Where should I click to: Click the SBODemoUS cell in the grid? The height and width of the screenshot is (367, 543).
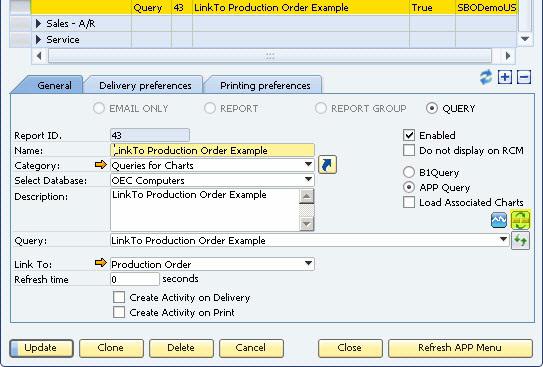click(486, 7)
